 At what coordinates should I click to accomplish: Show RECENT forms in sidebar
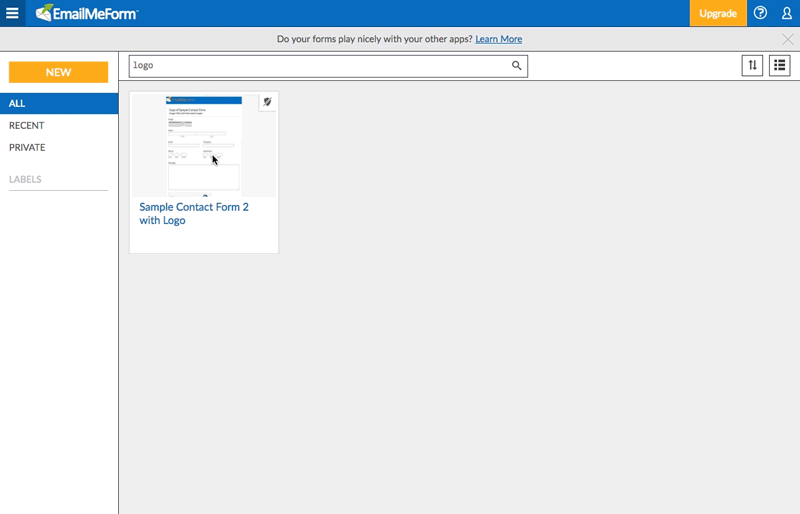[x=27, y=125]
